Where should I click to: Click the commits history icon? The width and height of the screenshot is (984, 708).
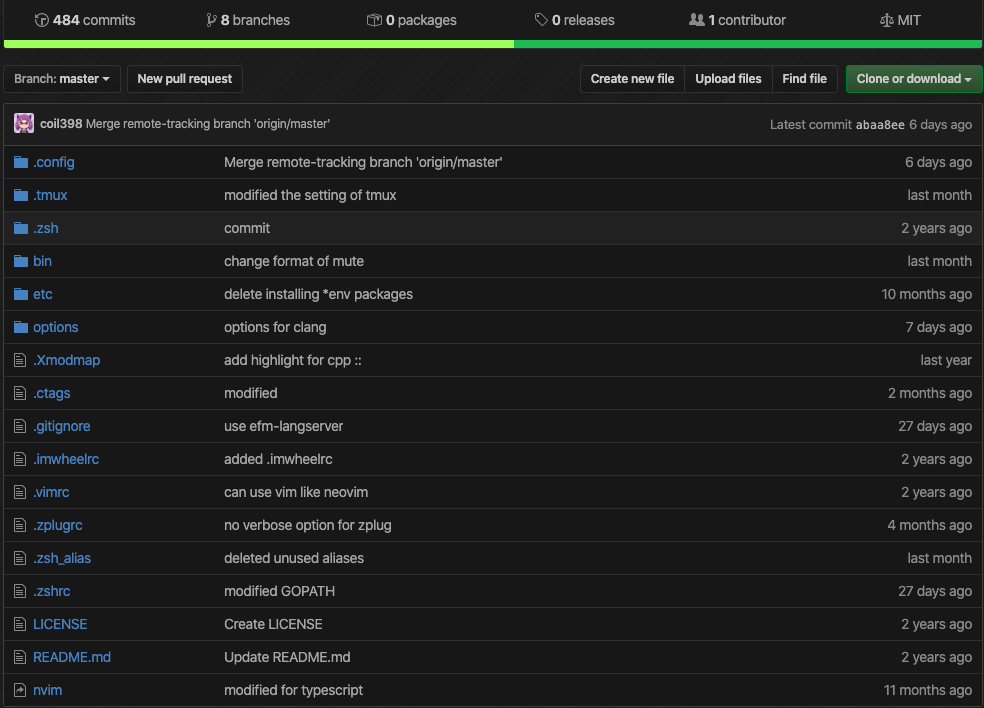tap(41, 20)
